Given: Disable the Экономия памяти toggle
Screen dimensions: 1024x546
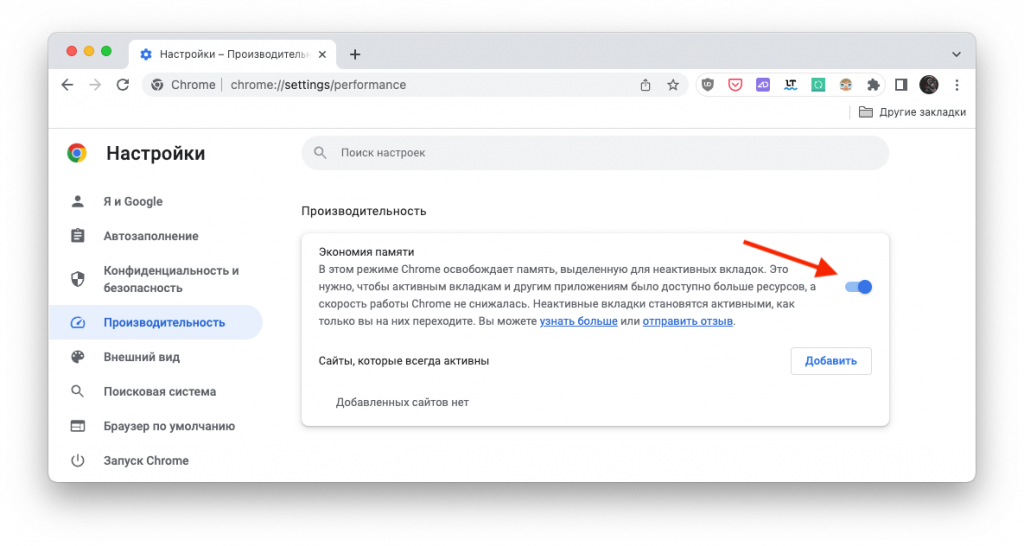Looking at the screenshot, I should pos(858,287).
